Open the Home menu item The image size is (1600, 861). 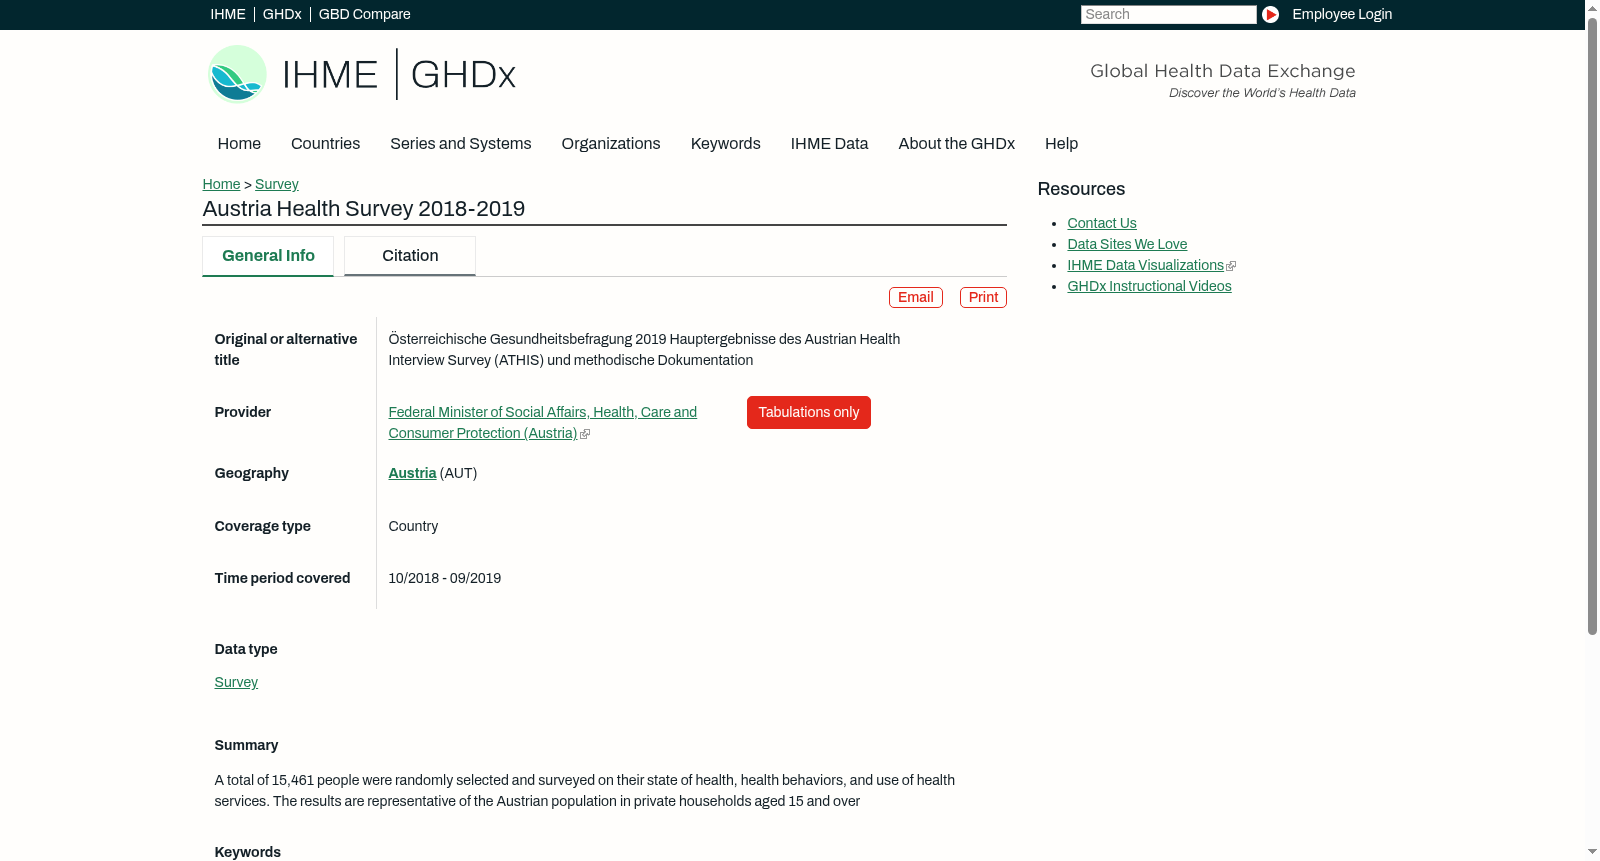[x=239, y=143]
